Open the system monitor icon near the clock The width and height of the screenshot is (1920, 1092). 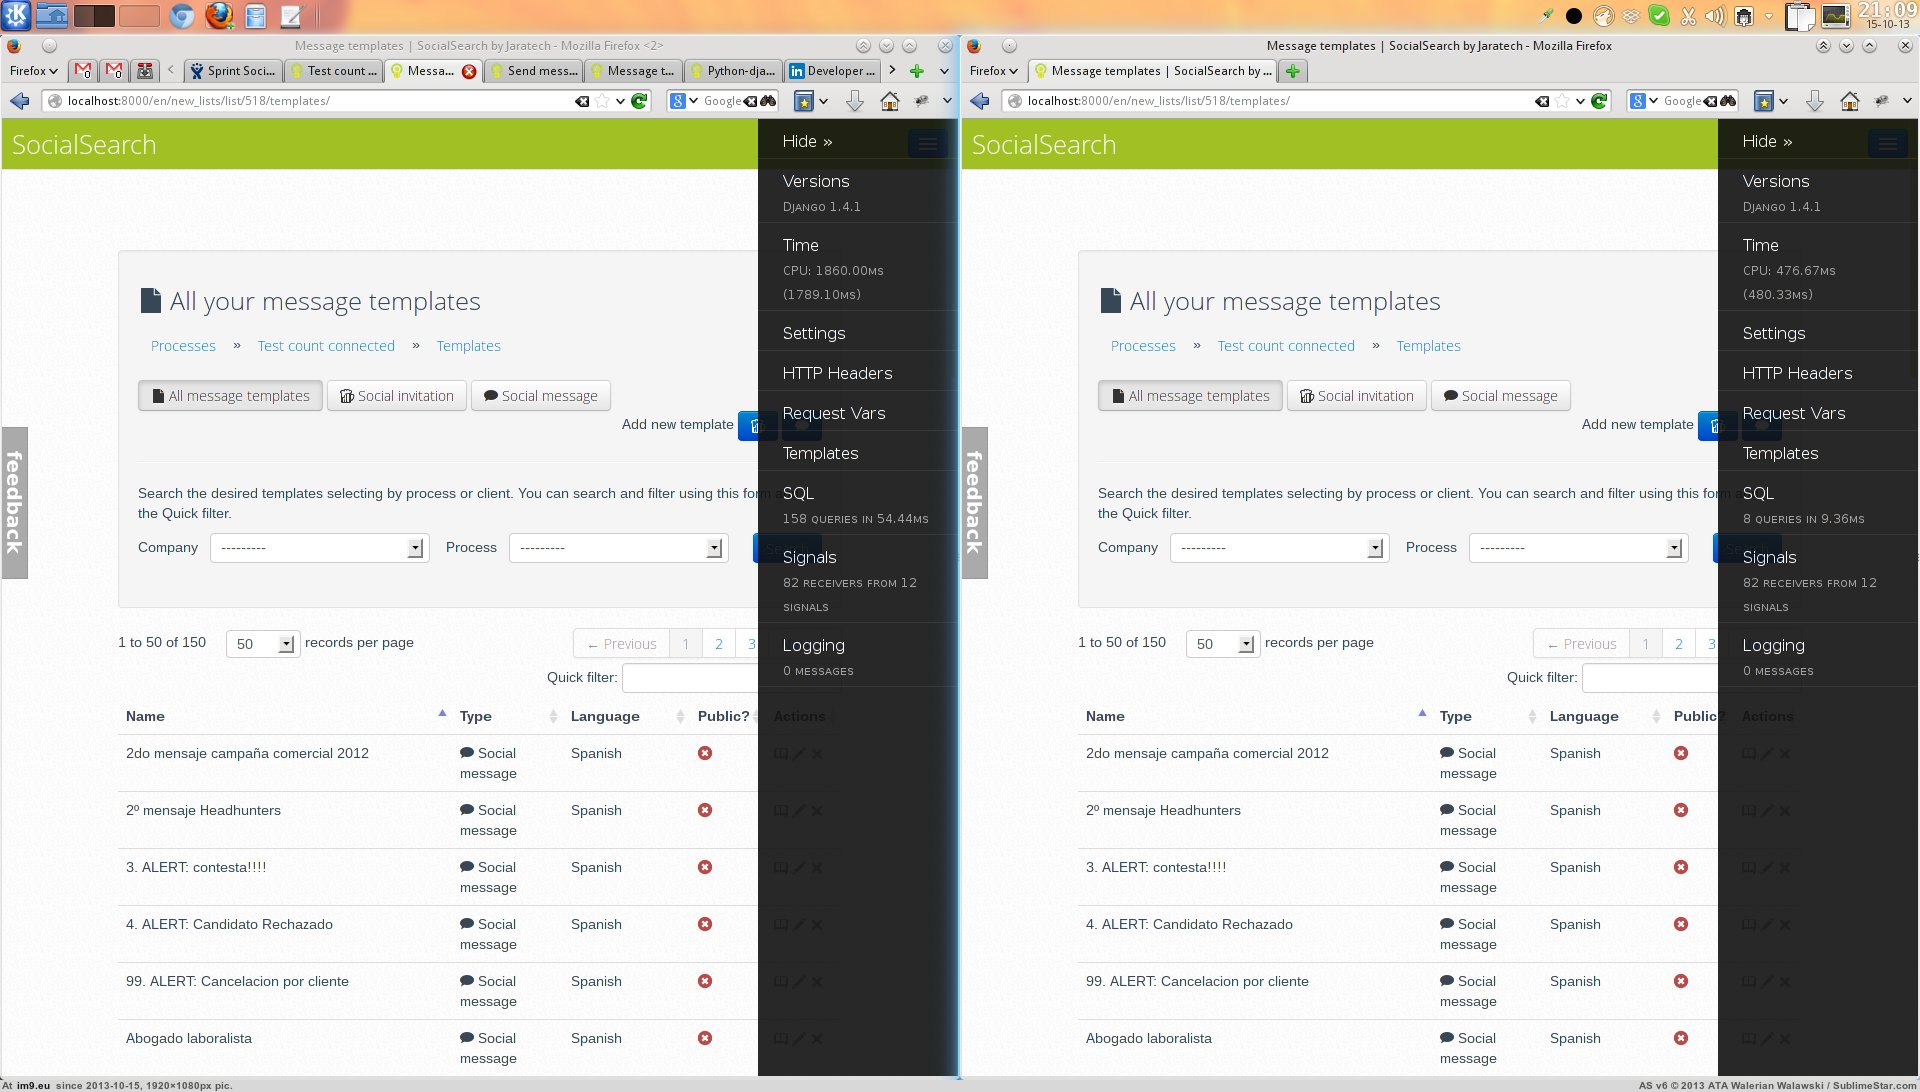pos(1836,15)
